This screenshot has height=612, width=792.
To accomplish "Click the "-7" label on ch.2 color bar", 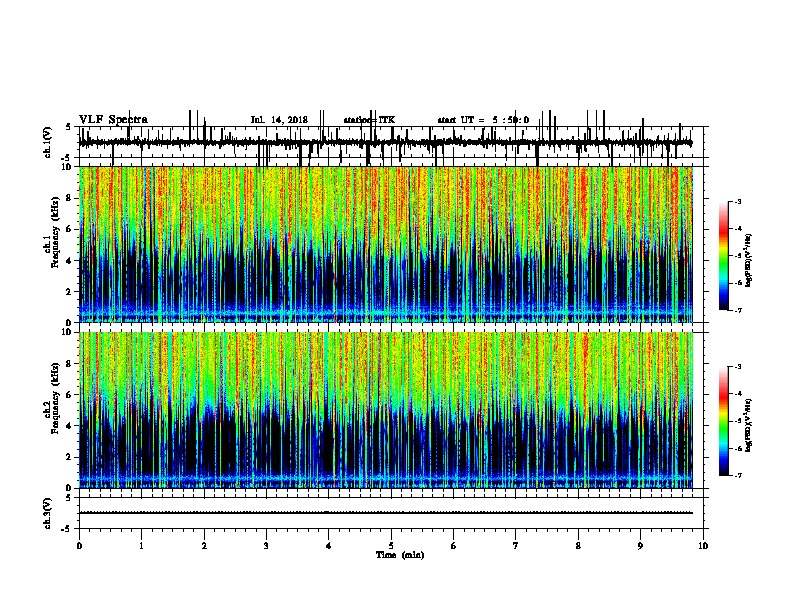I will coord(738,475).
